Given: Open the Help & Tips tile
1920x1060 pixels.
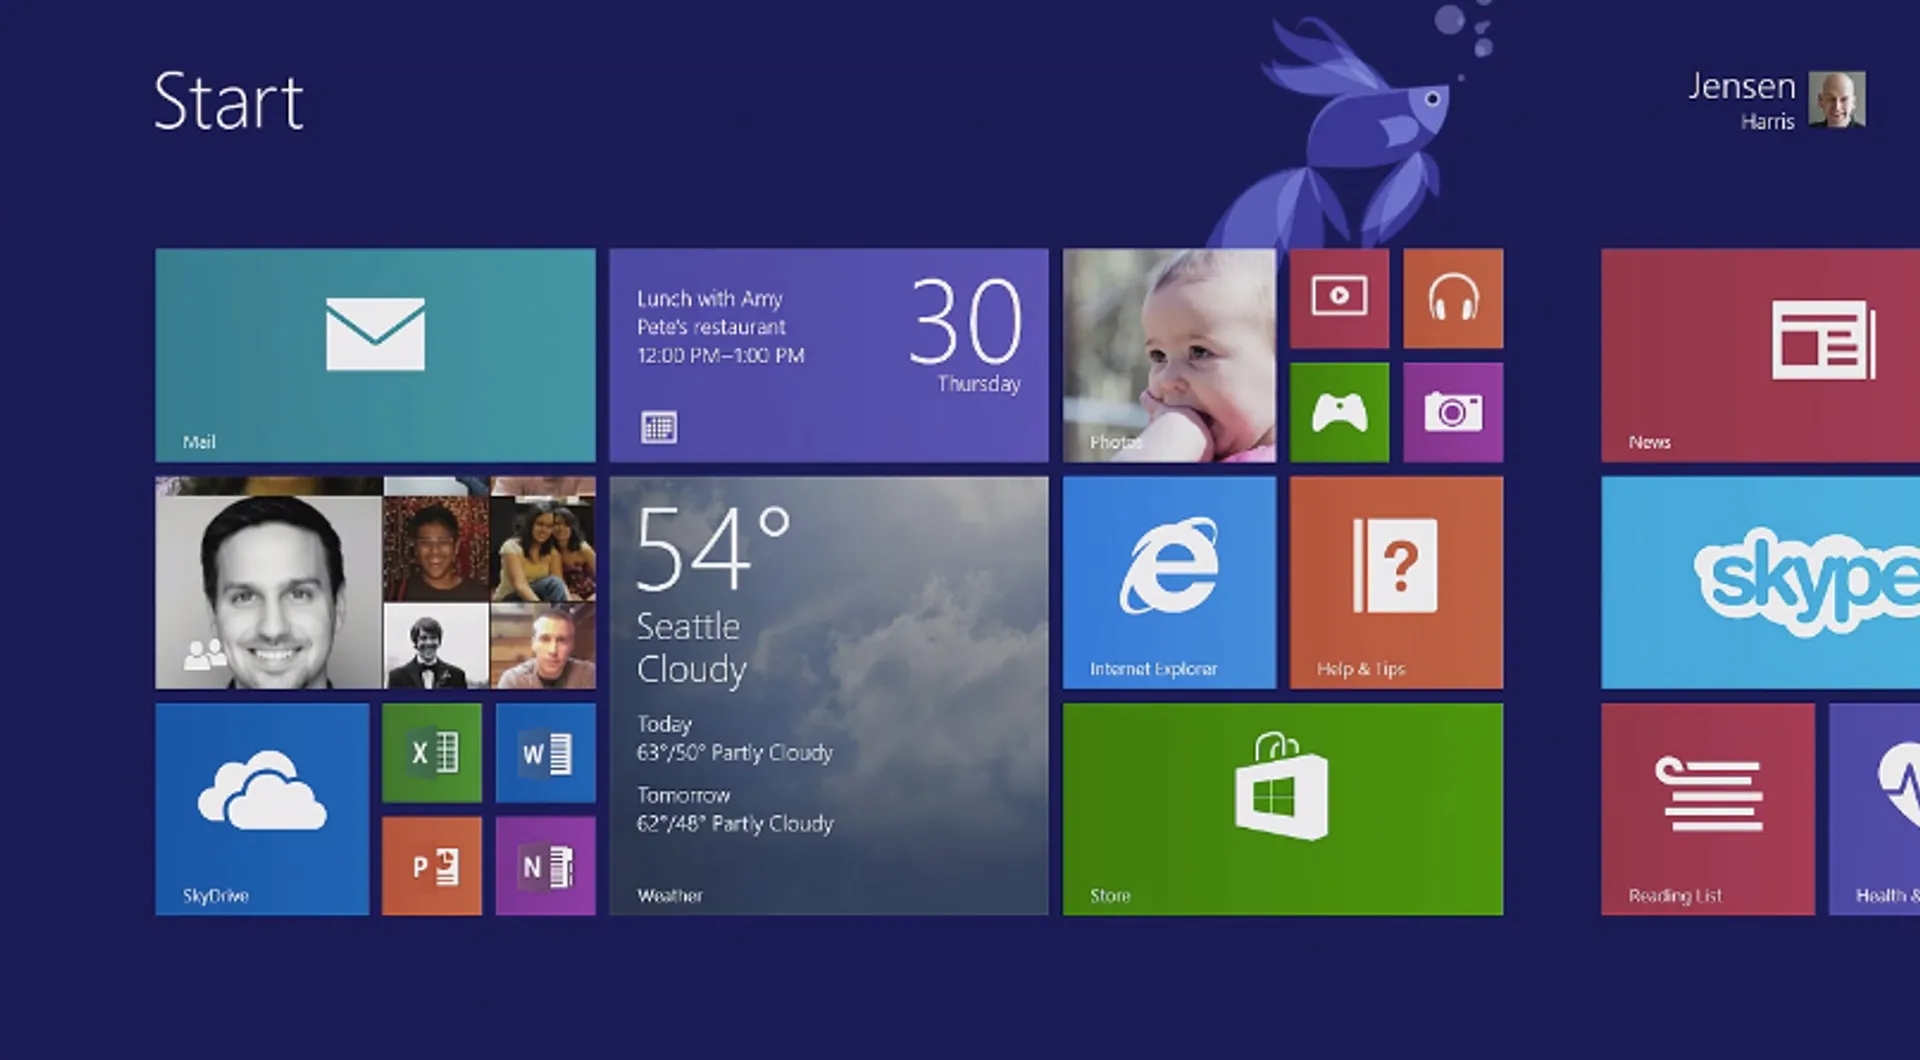Looking at the screenshot, I should (1395, 583).
